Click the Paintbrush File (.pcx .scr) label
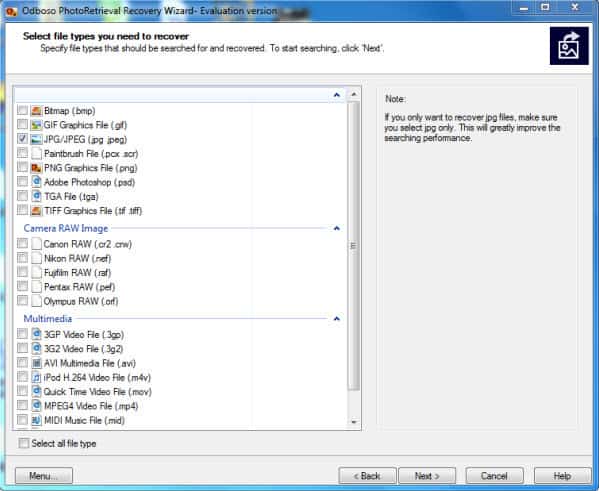This screenshot has height=491, width=599. (x=91, y=154)
